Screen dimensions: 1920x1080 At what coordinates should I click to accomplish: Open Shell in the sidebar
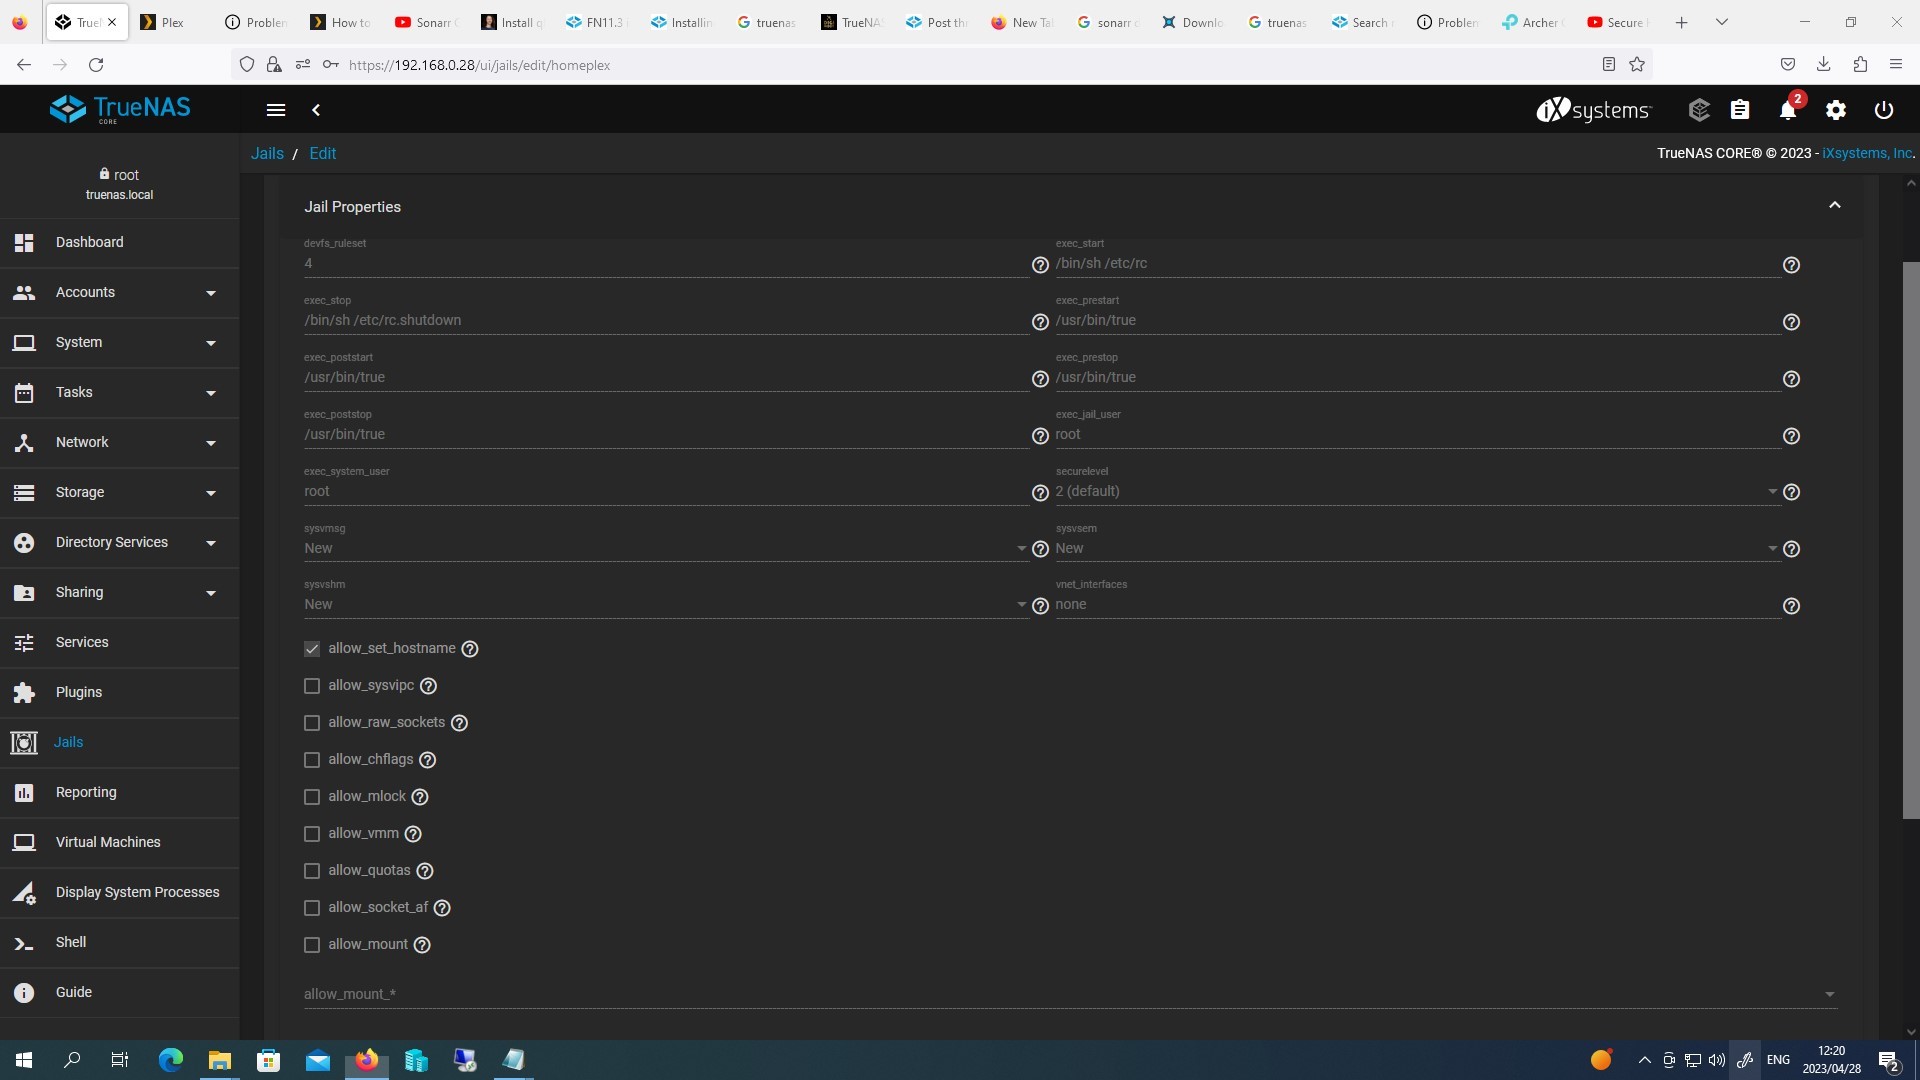pyautogui.click(x=120, y=943)
